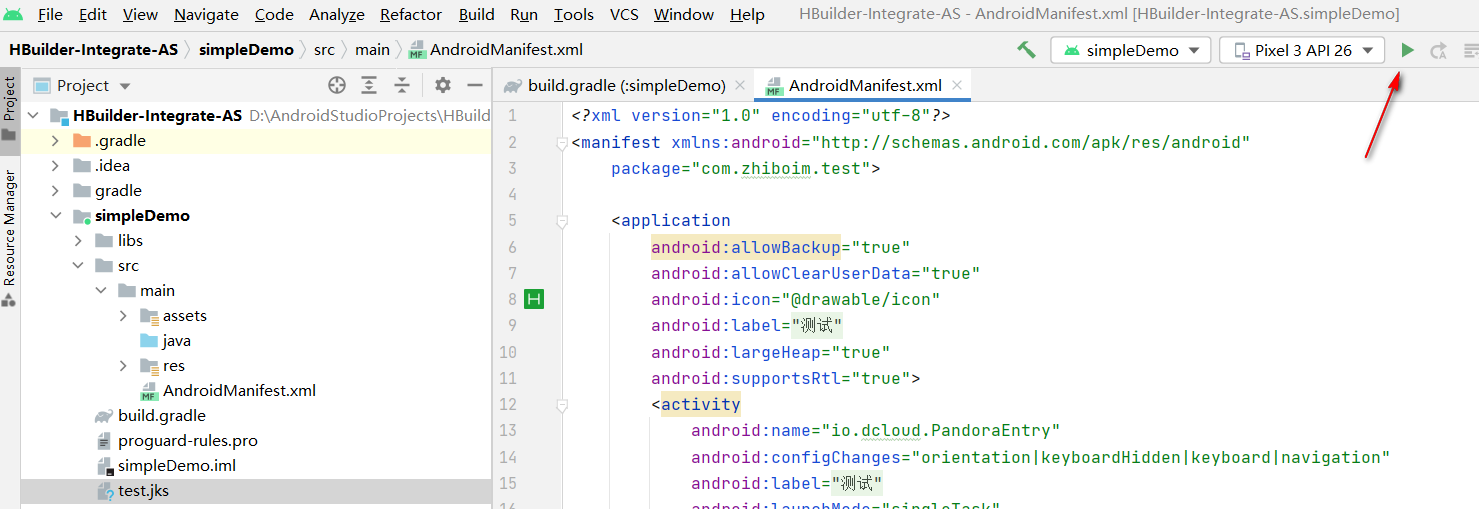Select the java folder in tree
This screenshot has height=509, width=1479.
177,341
